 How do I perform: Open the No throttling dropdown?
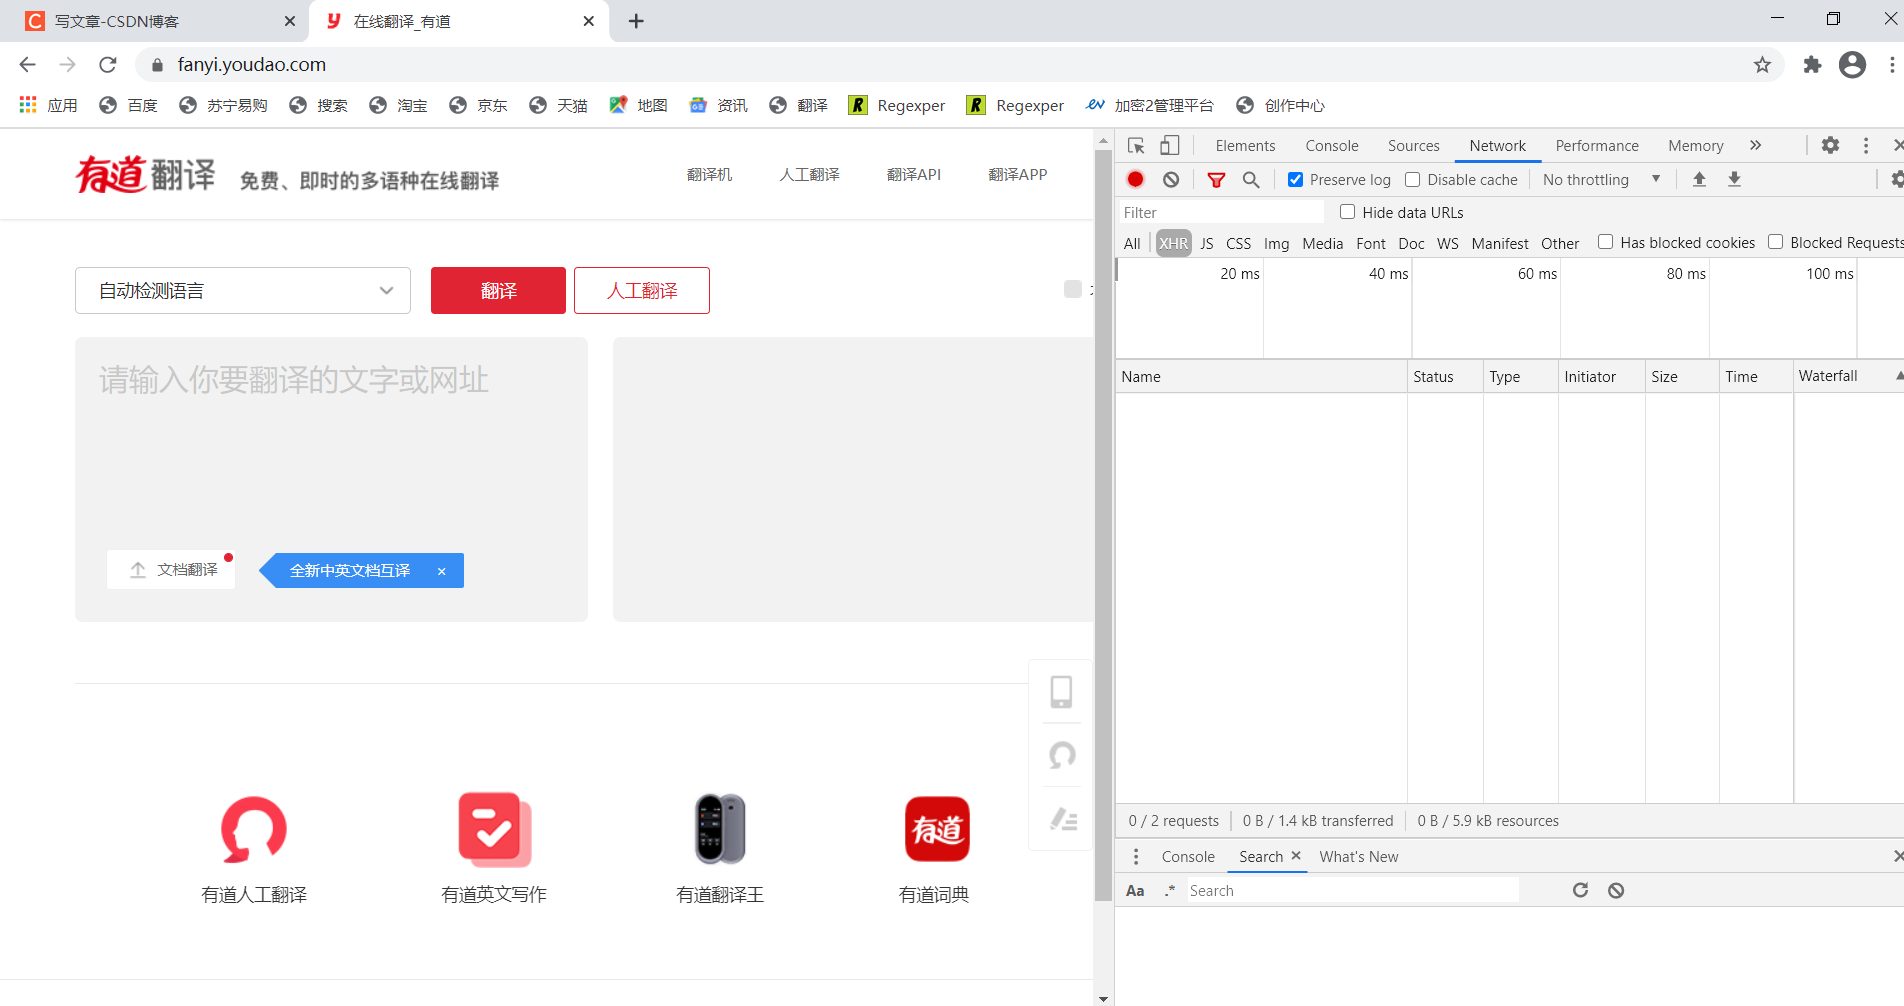click(1598, 179)
